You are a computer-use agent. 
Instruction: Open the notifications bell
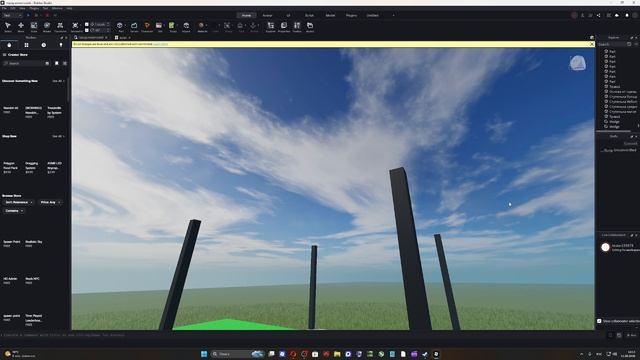627,15
